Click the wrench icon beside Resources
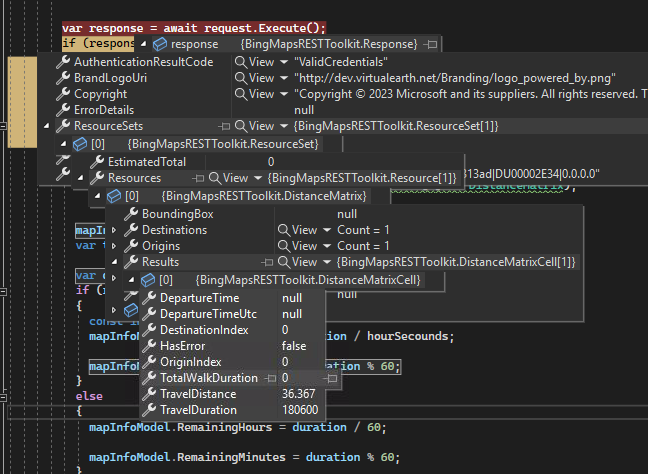This screenshot has height=474, width=648. click(x=97, y=178)
